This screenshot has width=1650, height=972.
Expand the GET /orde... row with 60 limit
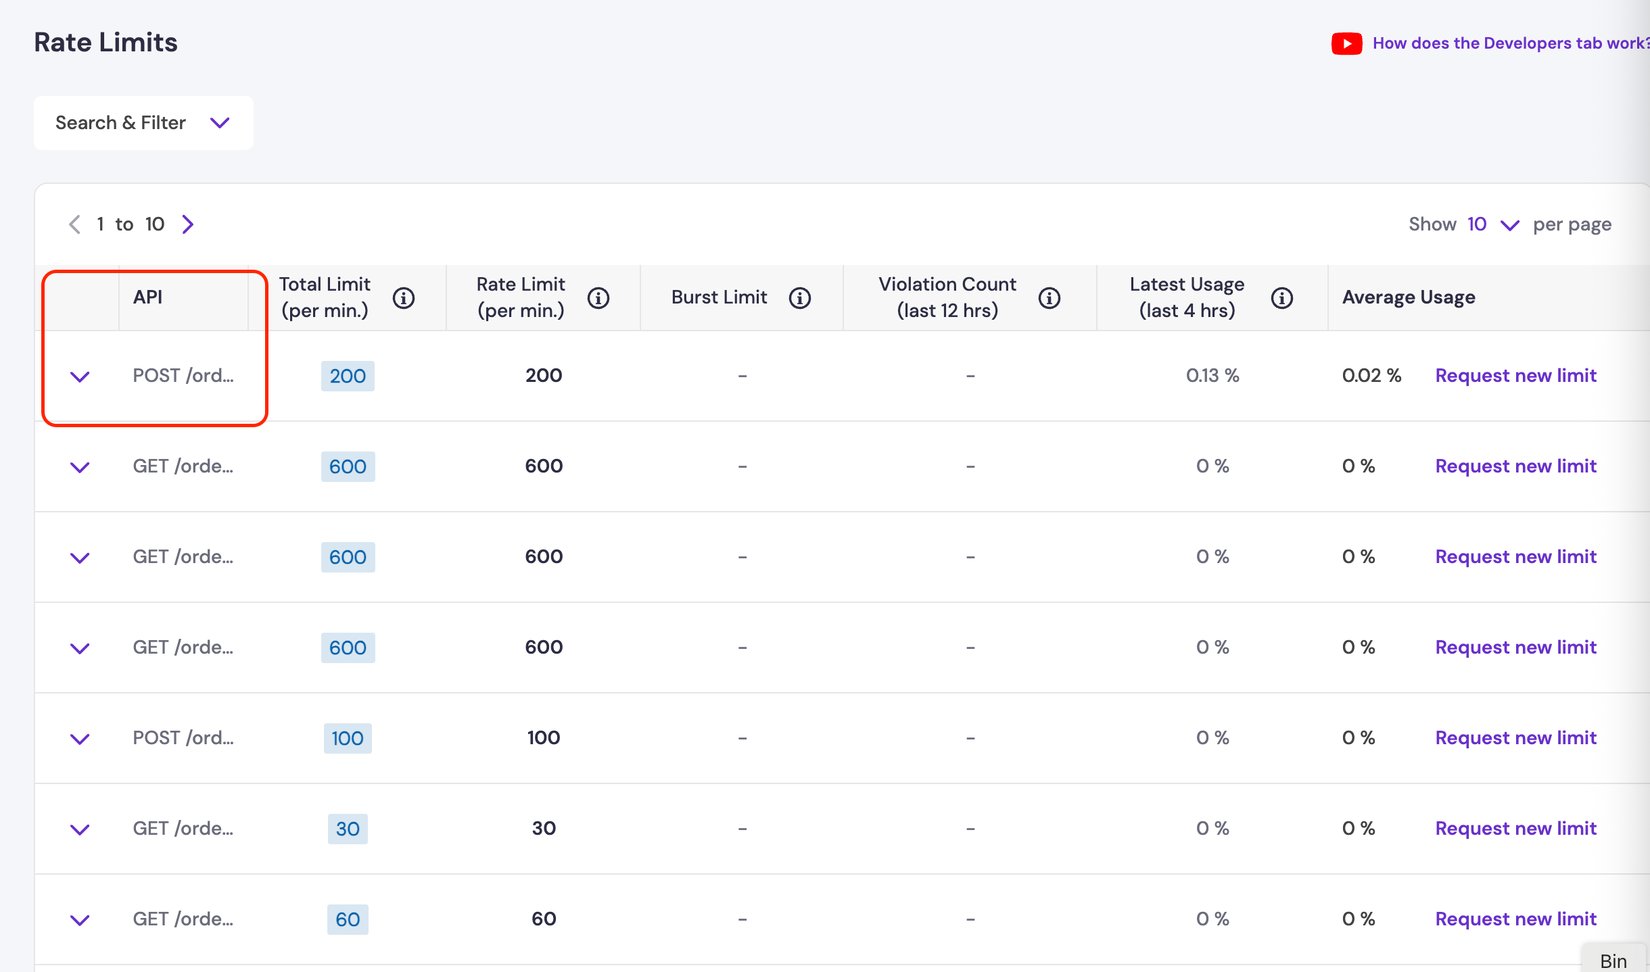click(80, 920)
